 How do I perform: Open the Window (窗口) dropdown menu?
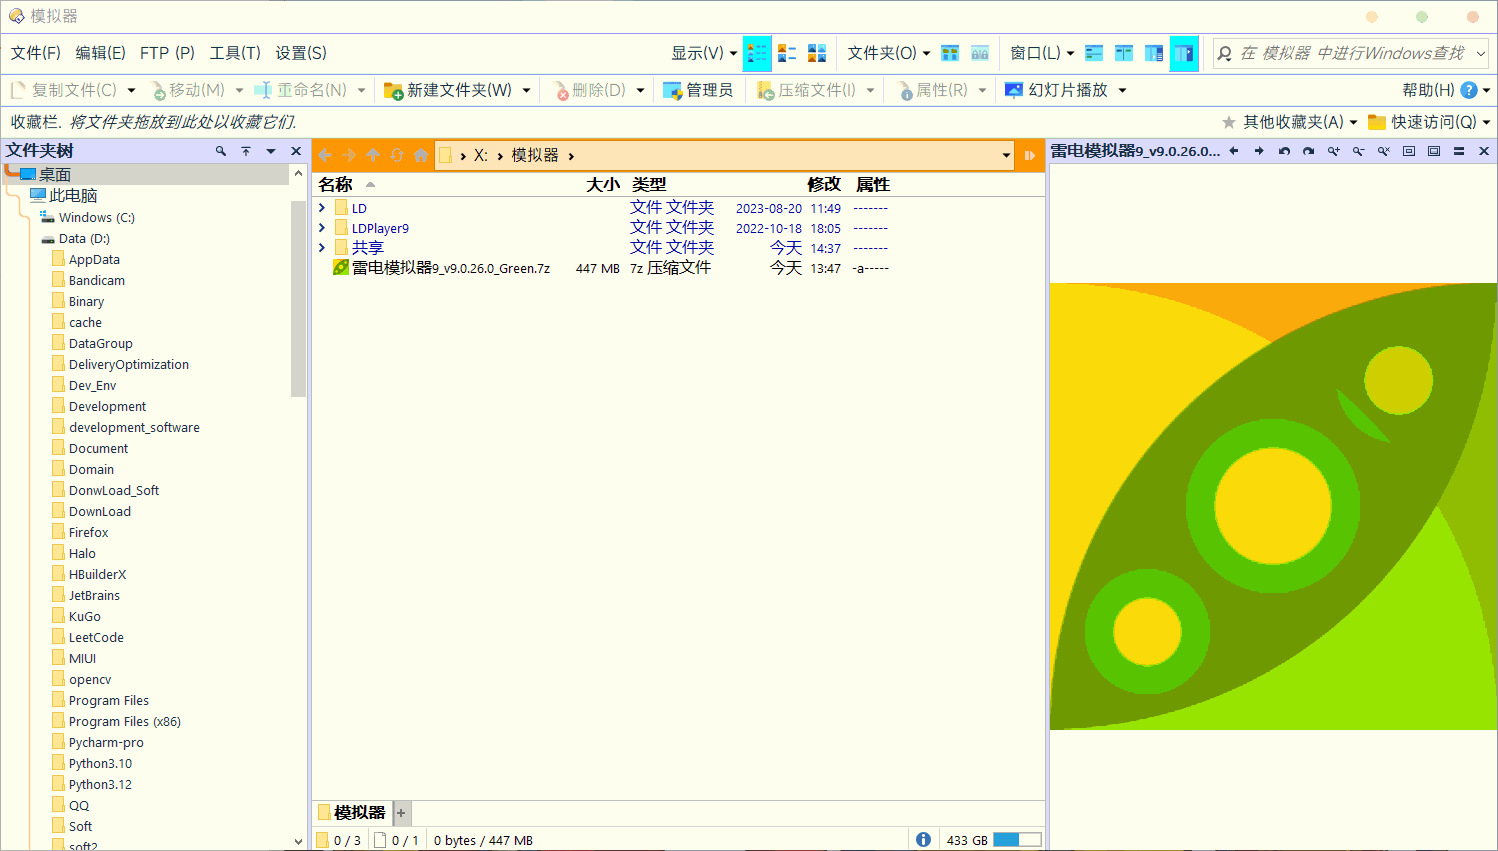pyautogui.click(x=1042, y=53)
